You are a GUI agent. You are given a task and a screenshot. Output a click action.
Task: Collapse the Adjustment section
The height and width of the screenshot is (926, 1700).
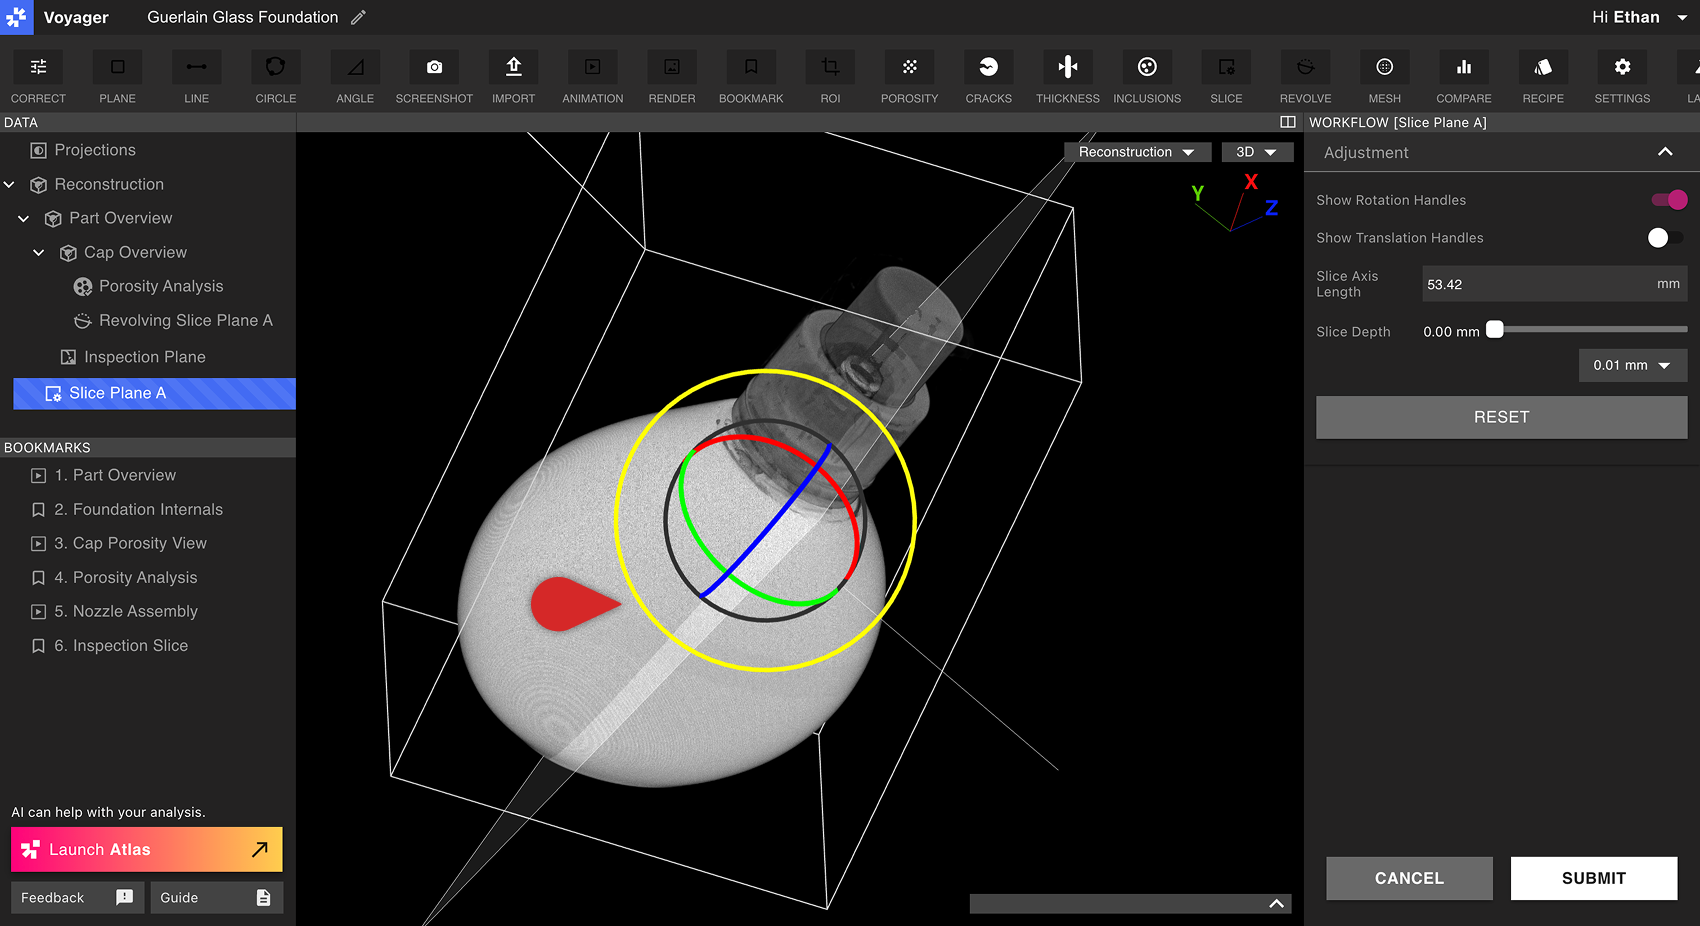point(1665,152)
